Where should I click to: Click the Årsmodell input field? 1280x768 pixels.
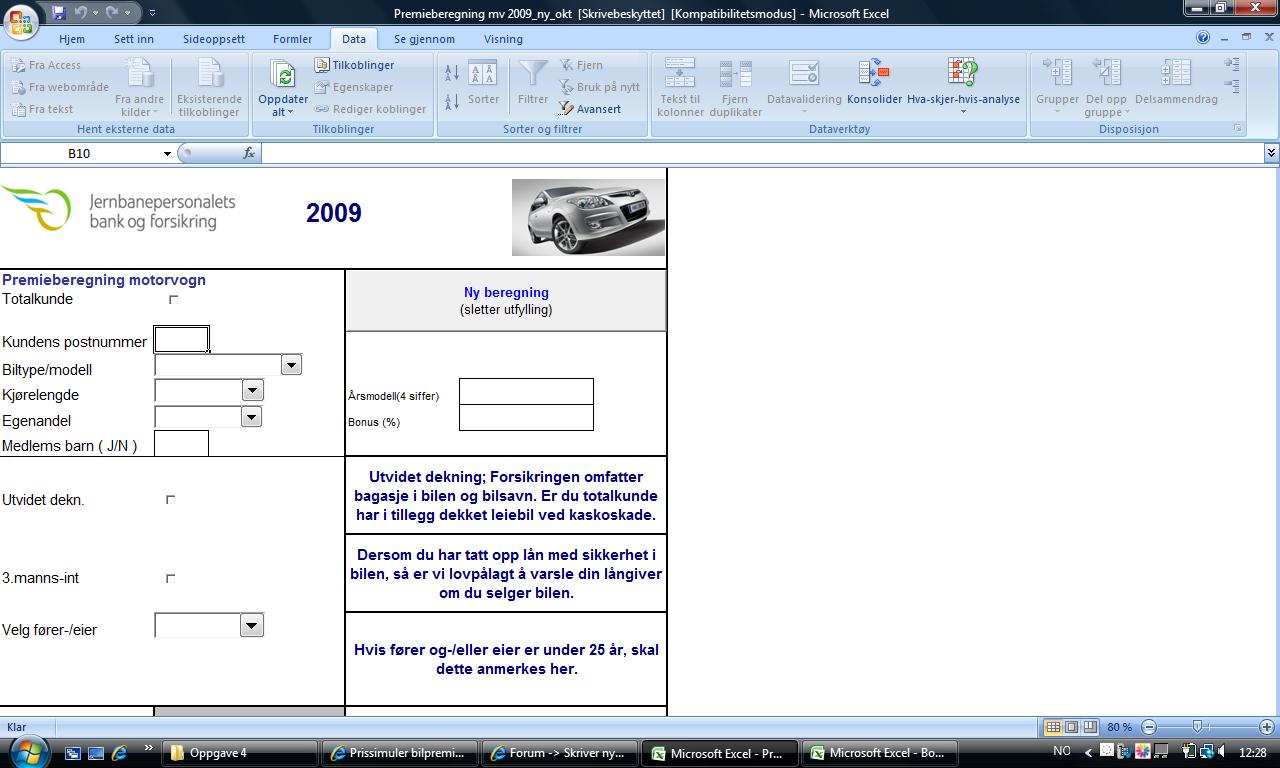526,392
